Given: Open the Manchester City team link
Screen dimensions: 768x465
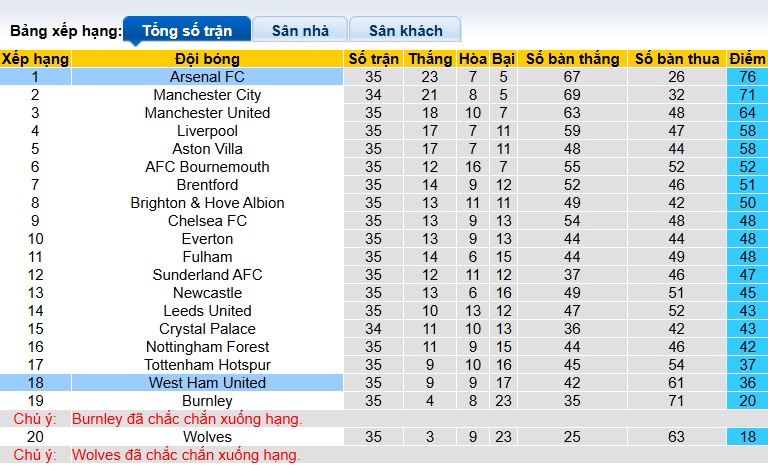Looking at the screenshot, I should point(207,95).
